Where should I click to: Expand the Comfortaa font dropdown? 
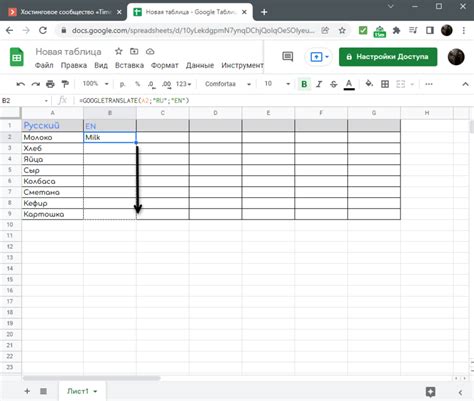(x=228, y=84)
